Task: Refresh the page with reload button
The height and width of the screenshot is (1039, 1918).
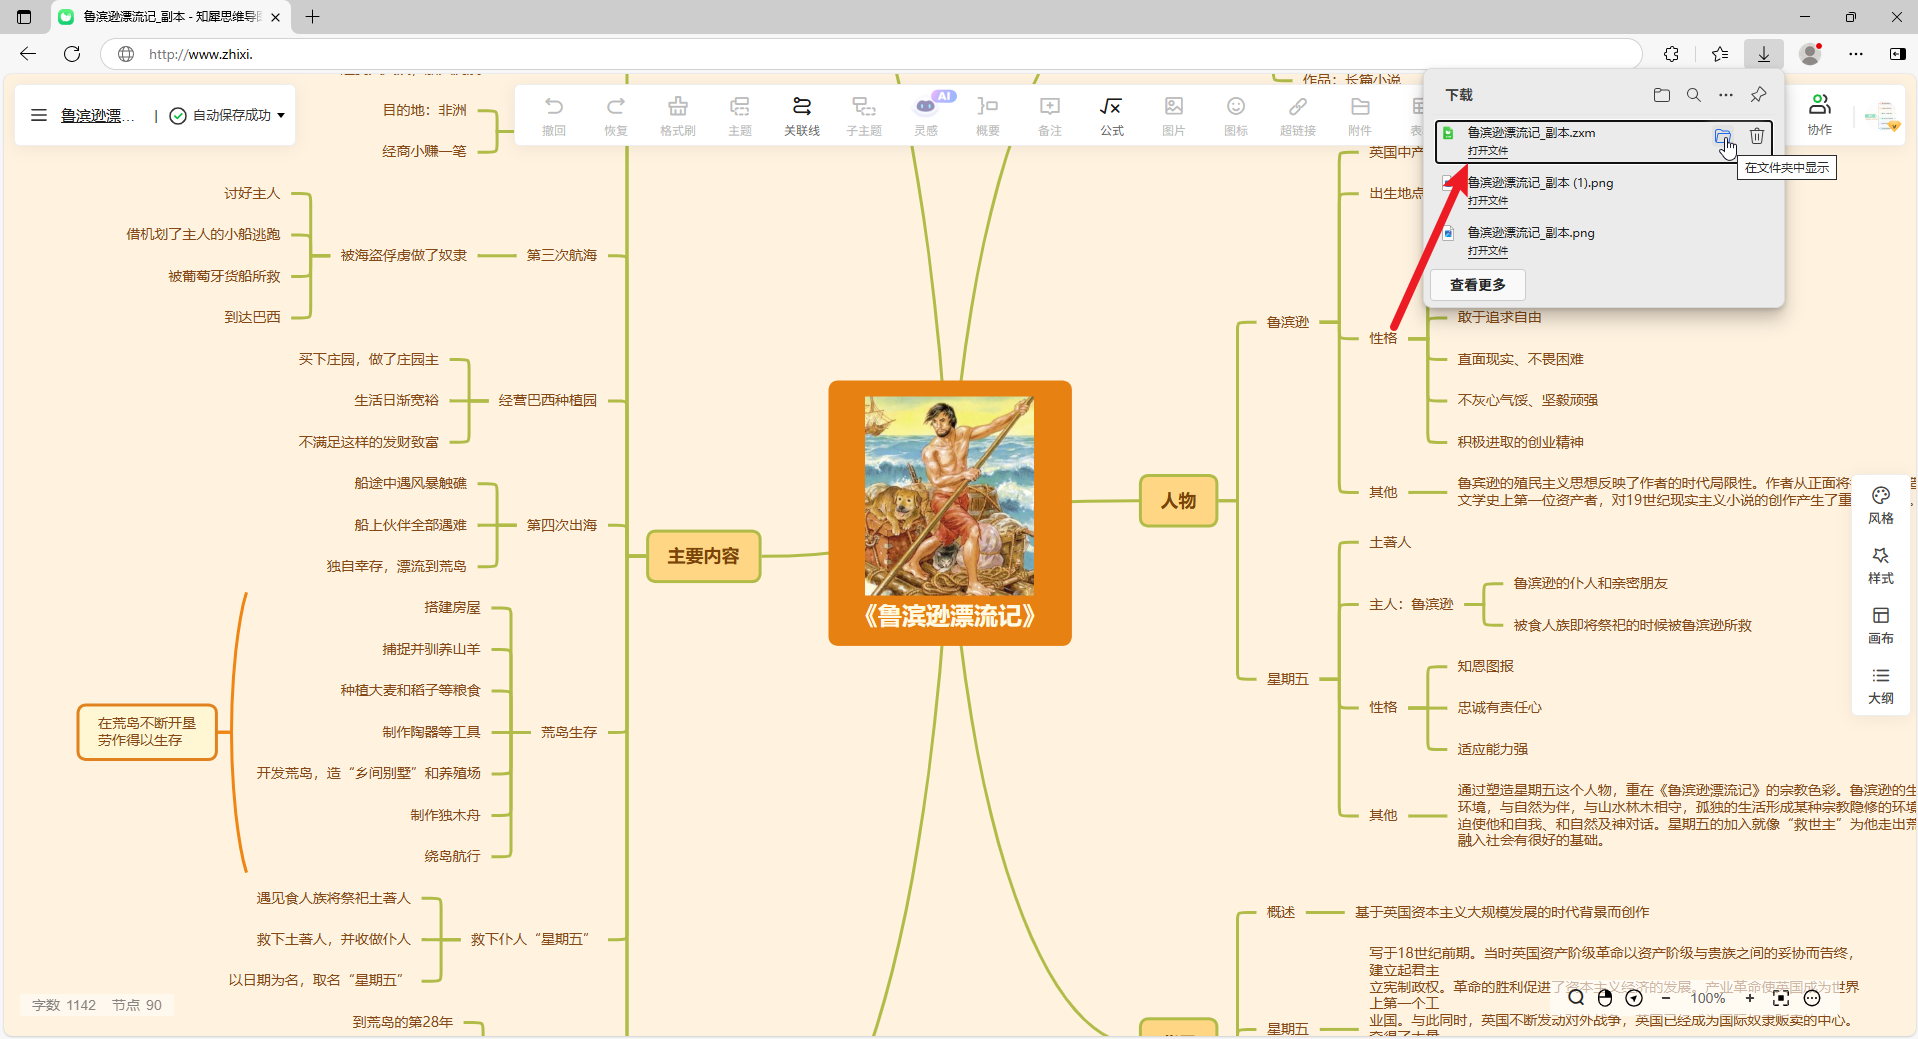Action: coord(72,54)
